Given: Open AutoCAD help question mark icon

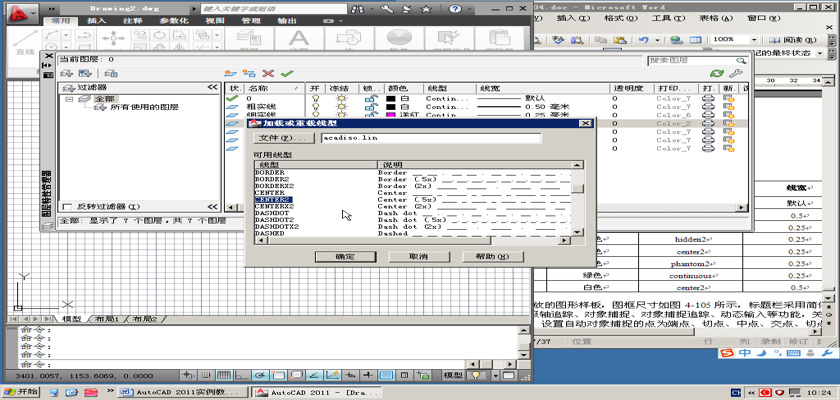Looking at the screenshot, I should click(455, 9).
